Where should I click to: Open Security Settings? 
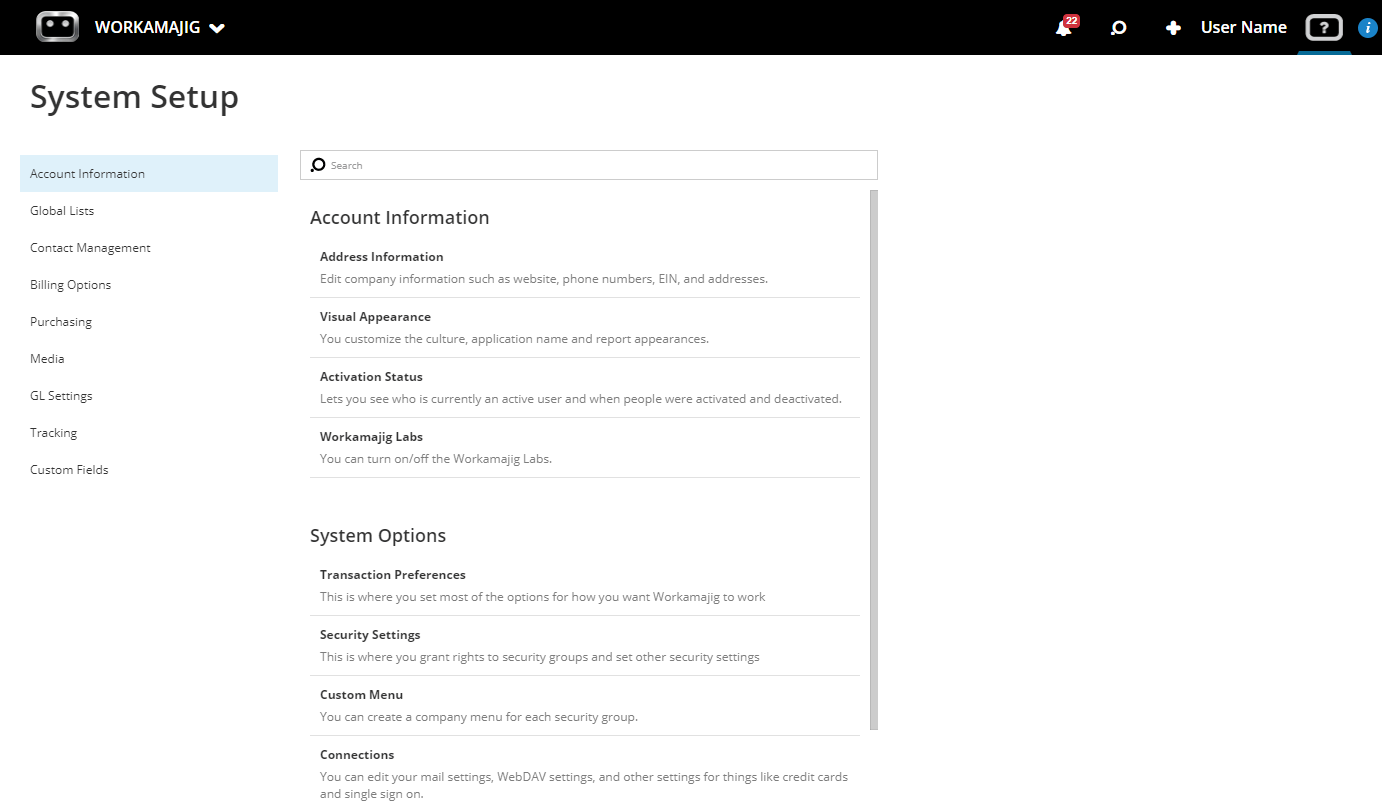point(585,646)
